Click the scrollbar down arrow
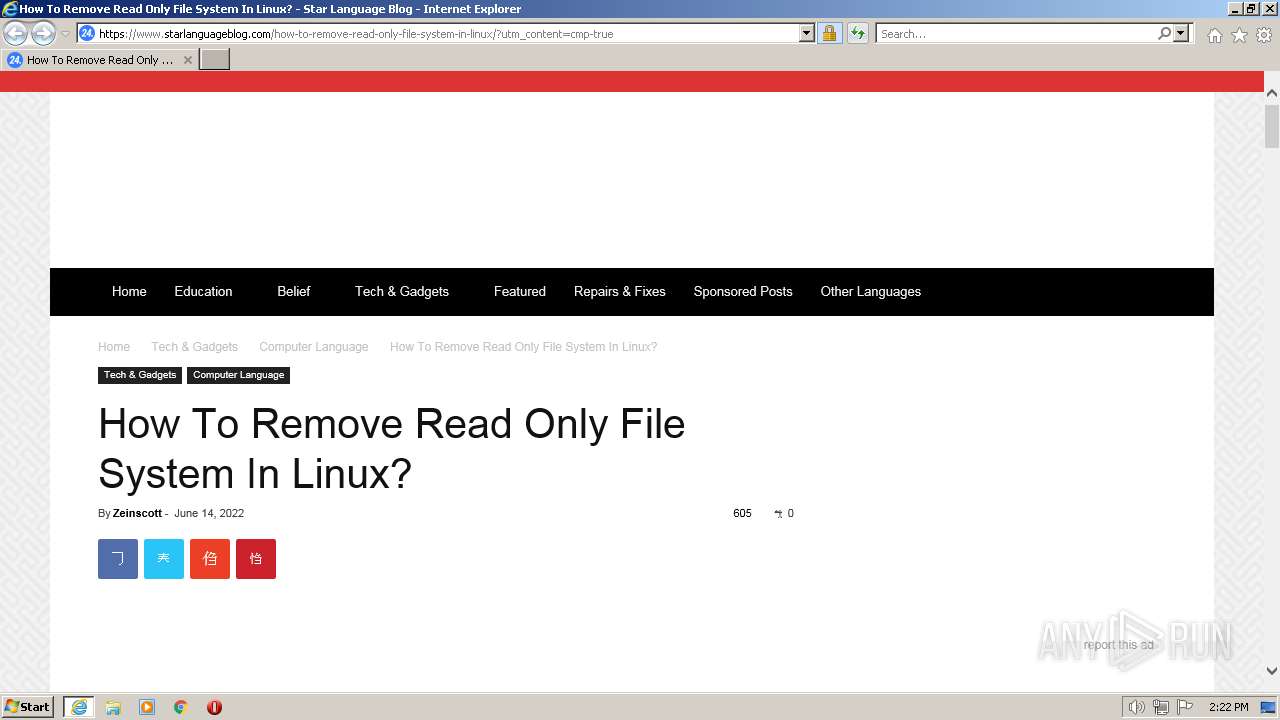This screenshot has height=720, width=1280. [1272, 671]
